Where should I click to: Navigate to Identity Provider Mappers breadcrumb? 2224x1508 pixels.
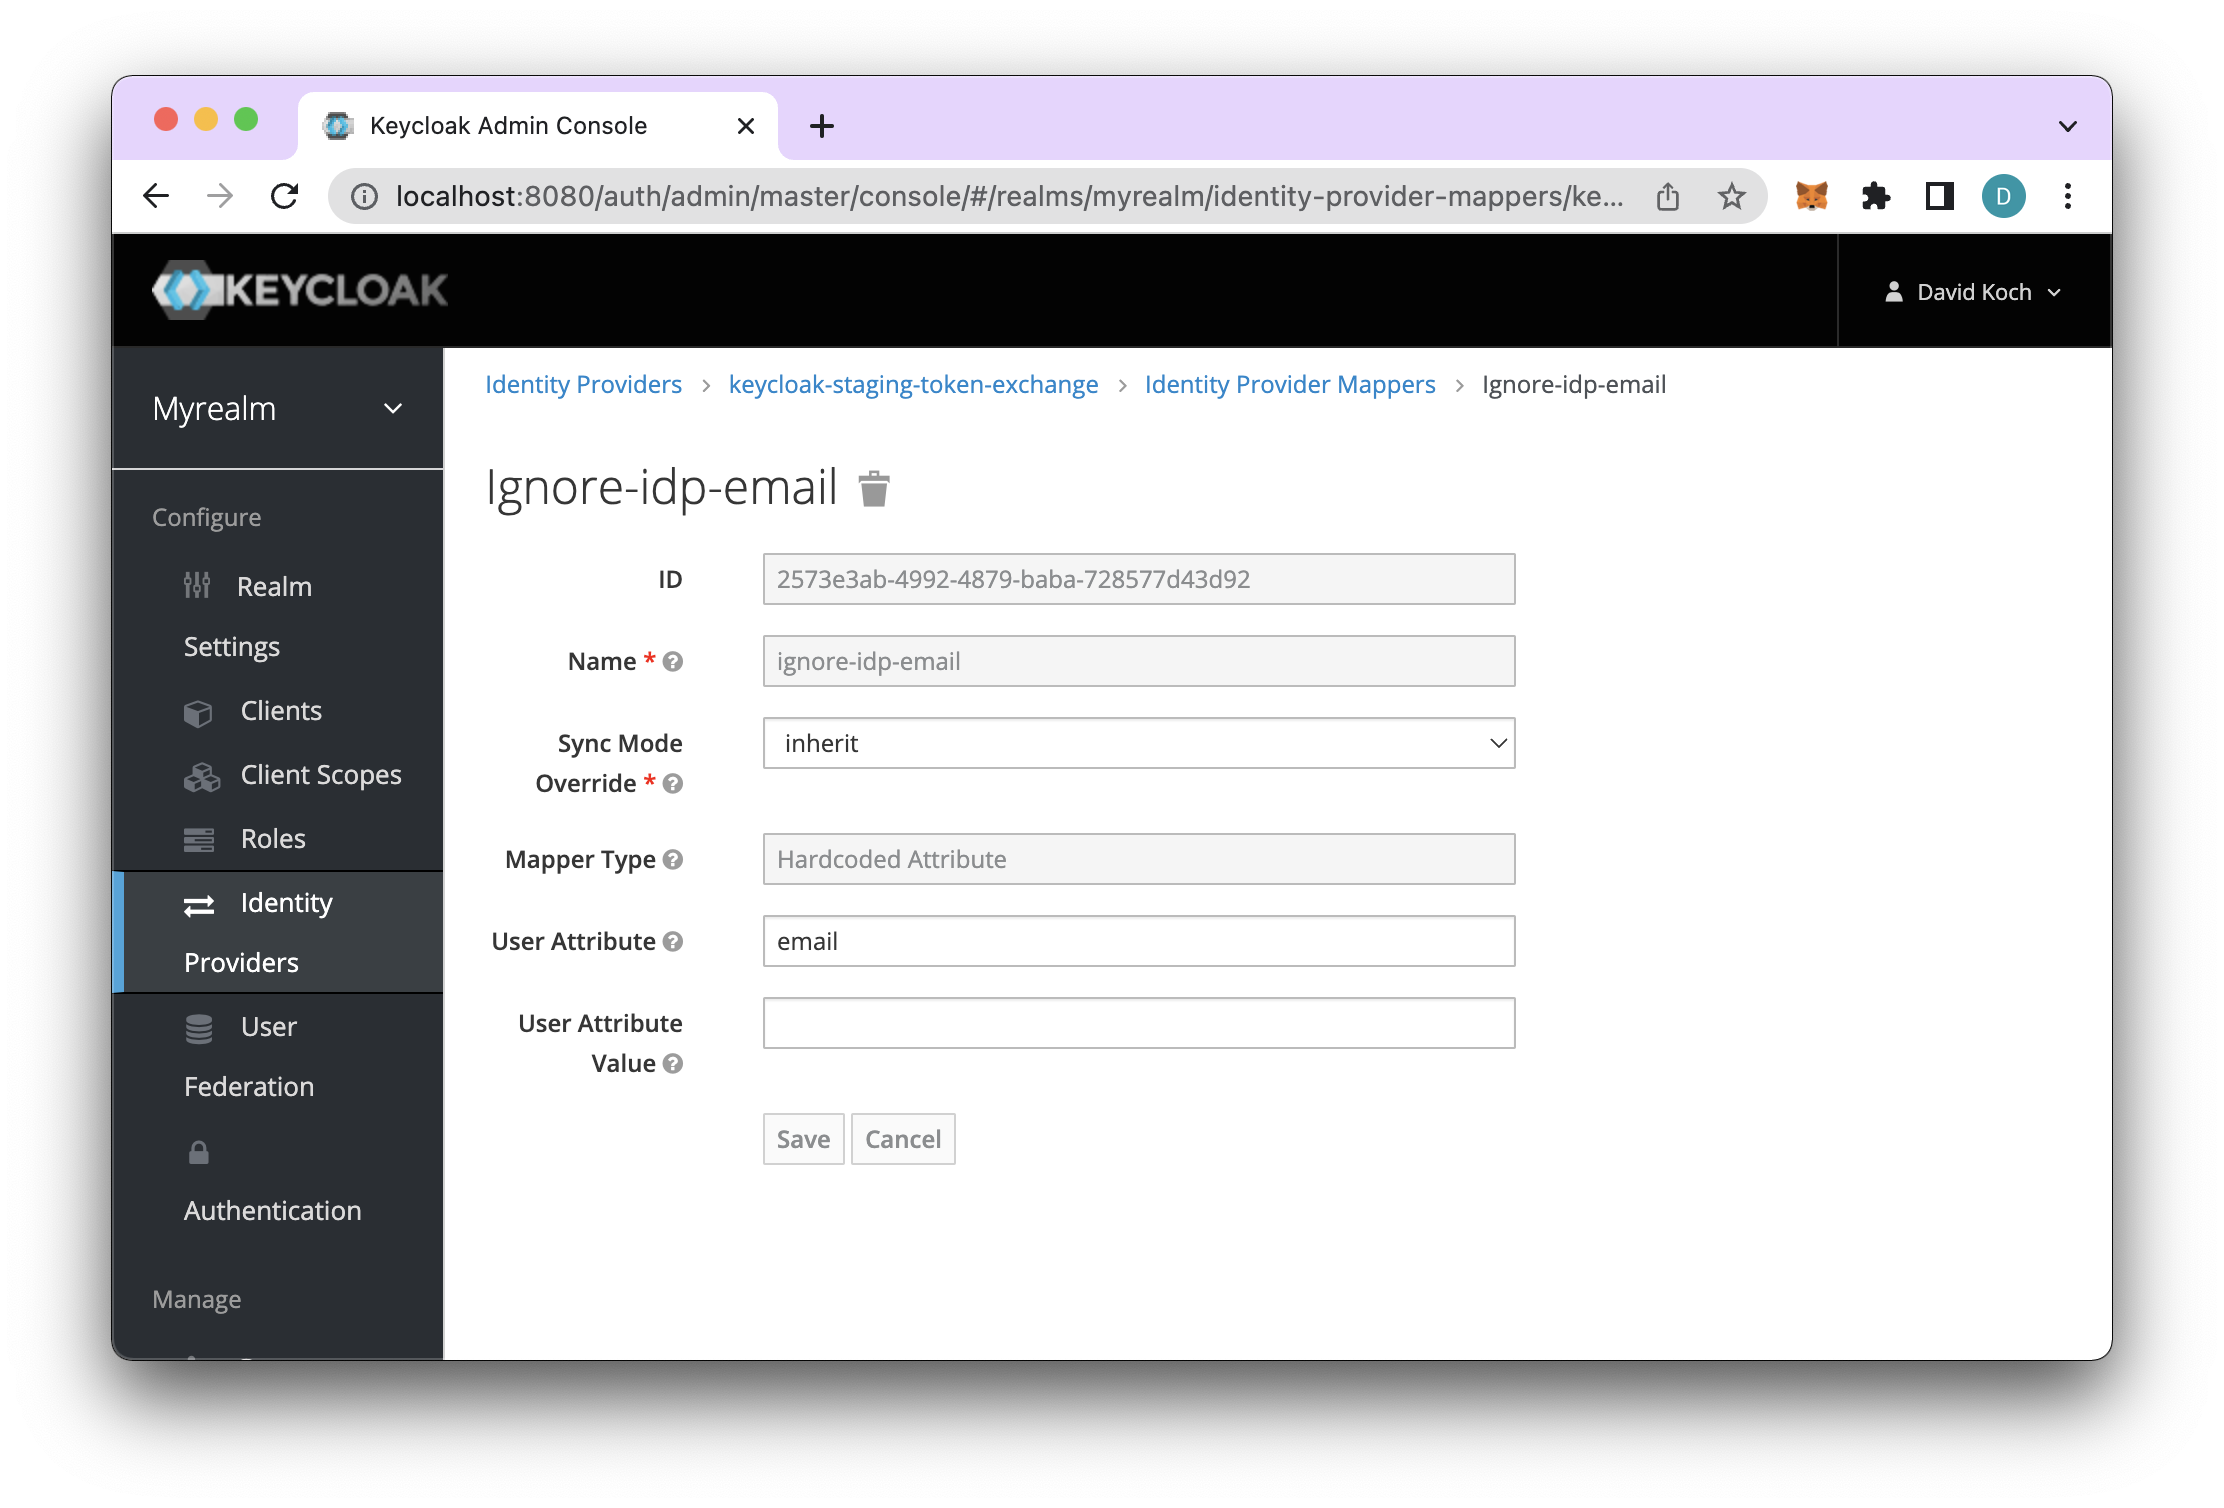1289,384
